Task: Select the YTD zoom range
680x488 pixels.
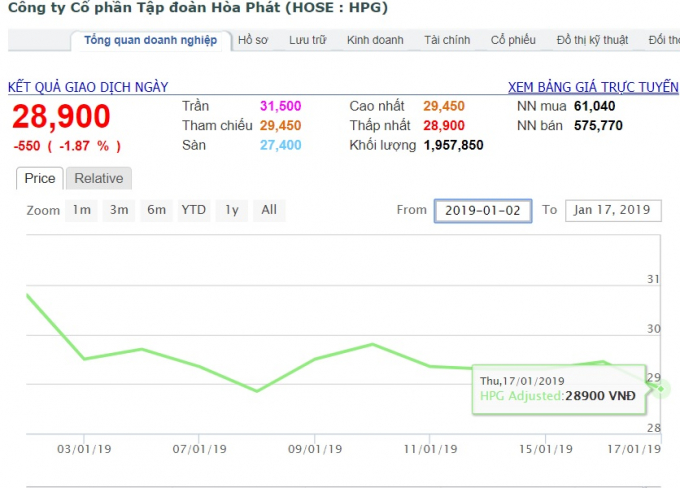Action: pos(193,210)
